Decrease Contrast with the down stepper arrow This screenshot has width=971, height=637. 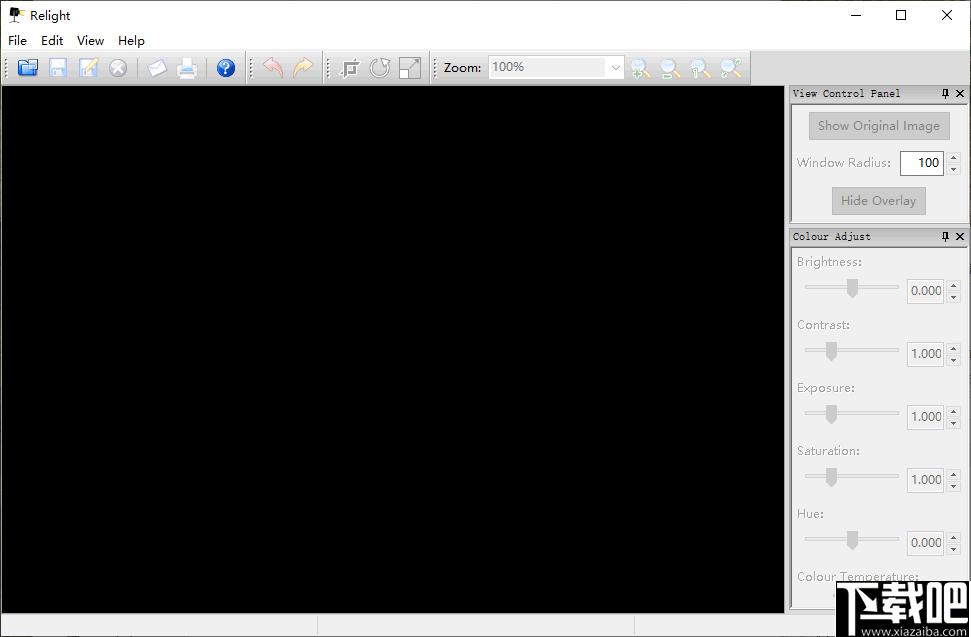954,360
